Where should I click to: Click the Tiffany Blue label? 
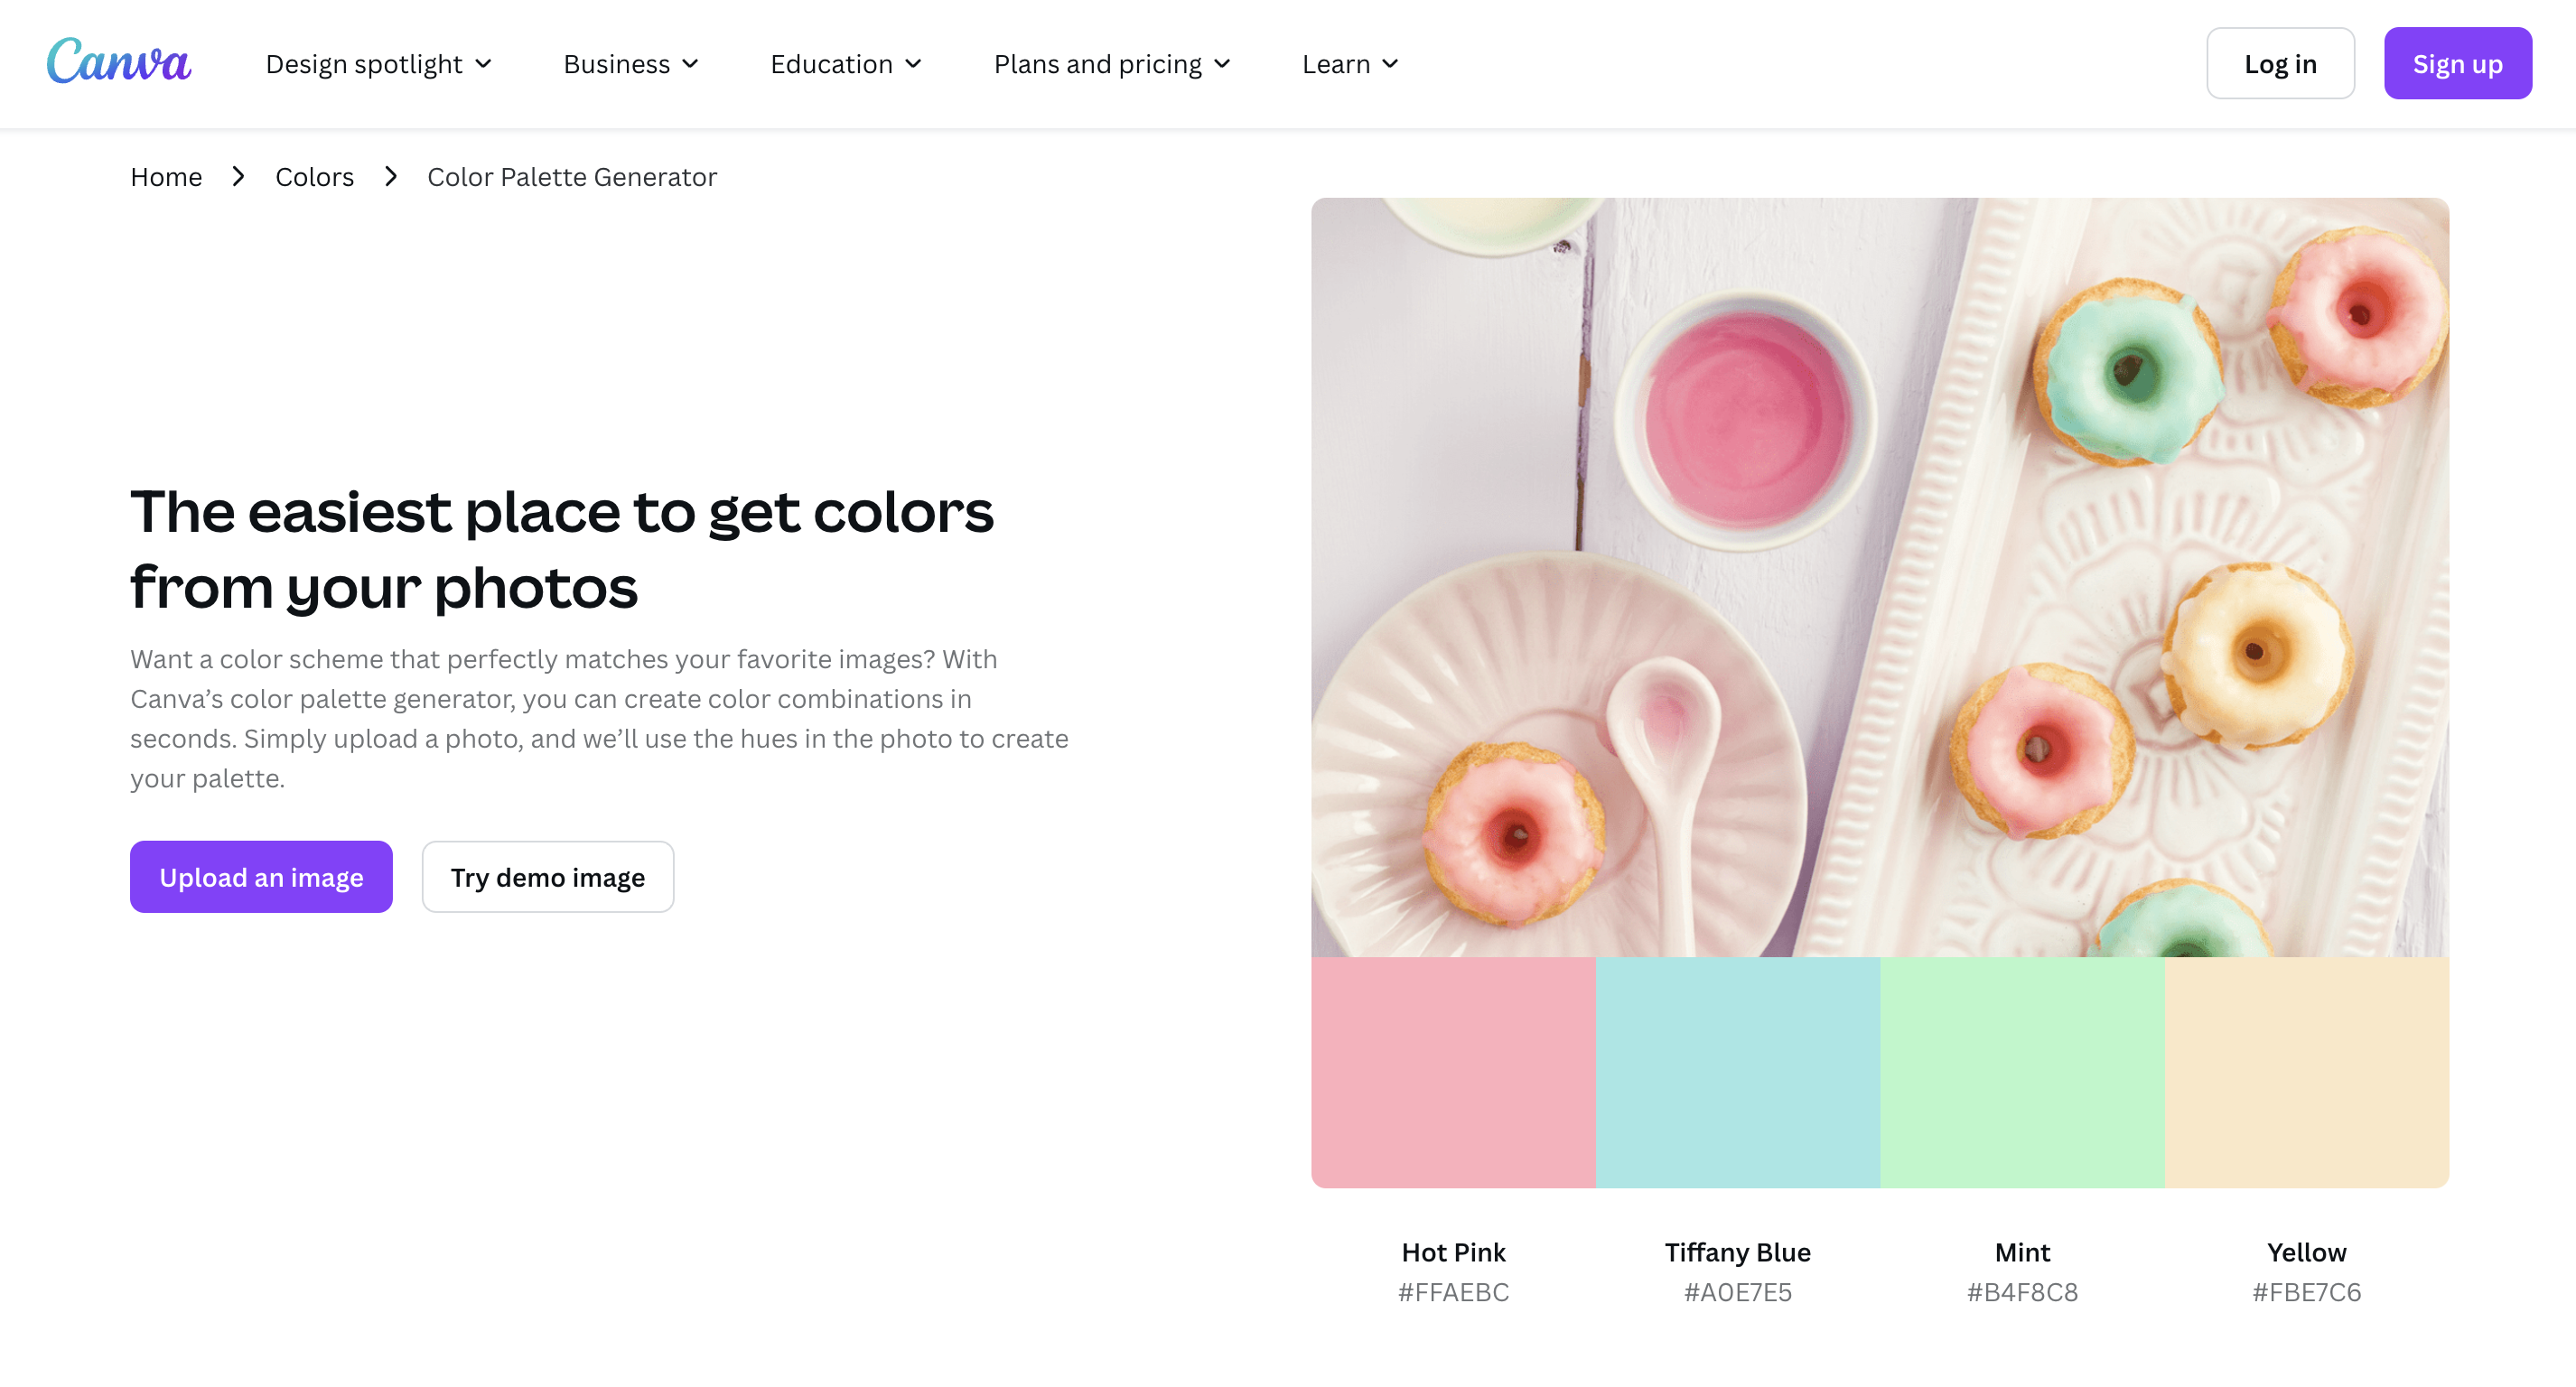1738,1252
